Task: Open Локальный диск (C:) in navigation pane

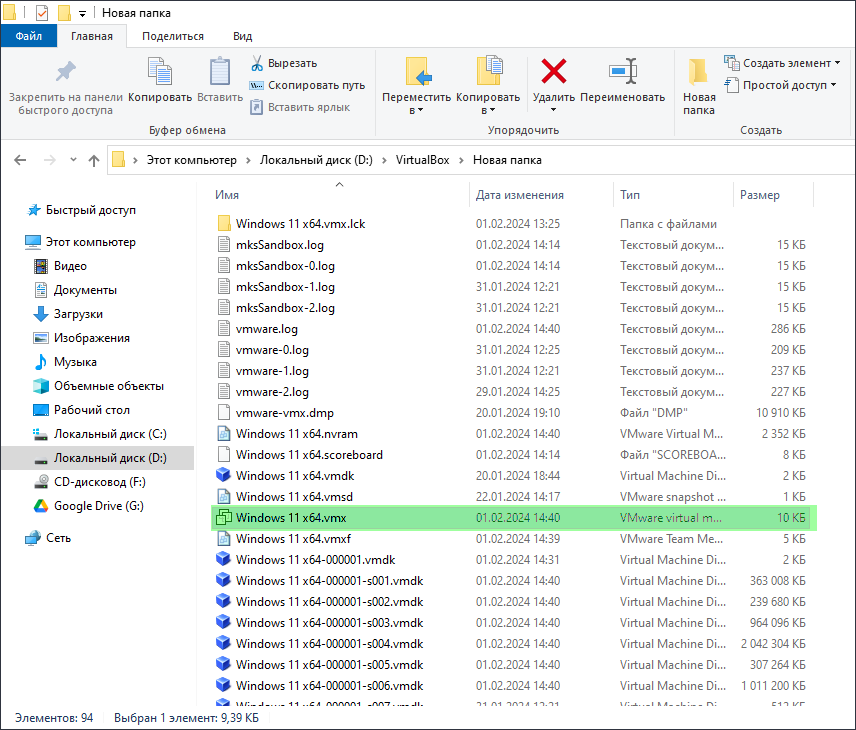Action: point(110,434)
